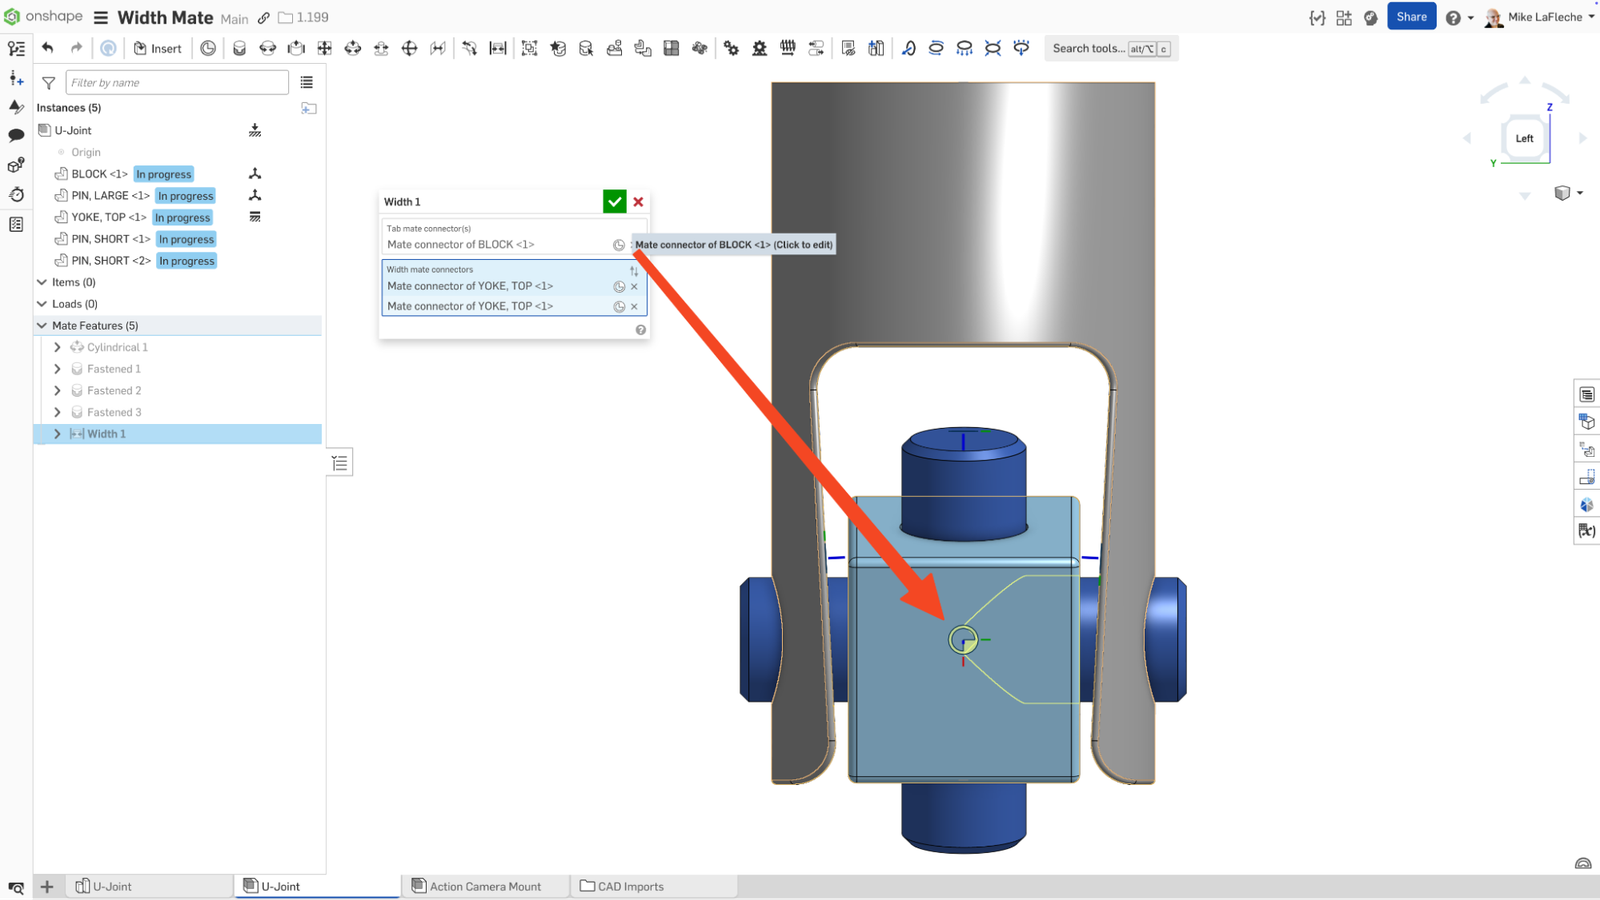Click the filter icon in the Instances panel
The image size is (1600, 900).
point(47,82)
